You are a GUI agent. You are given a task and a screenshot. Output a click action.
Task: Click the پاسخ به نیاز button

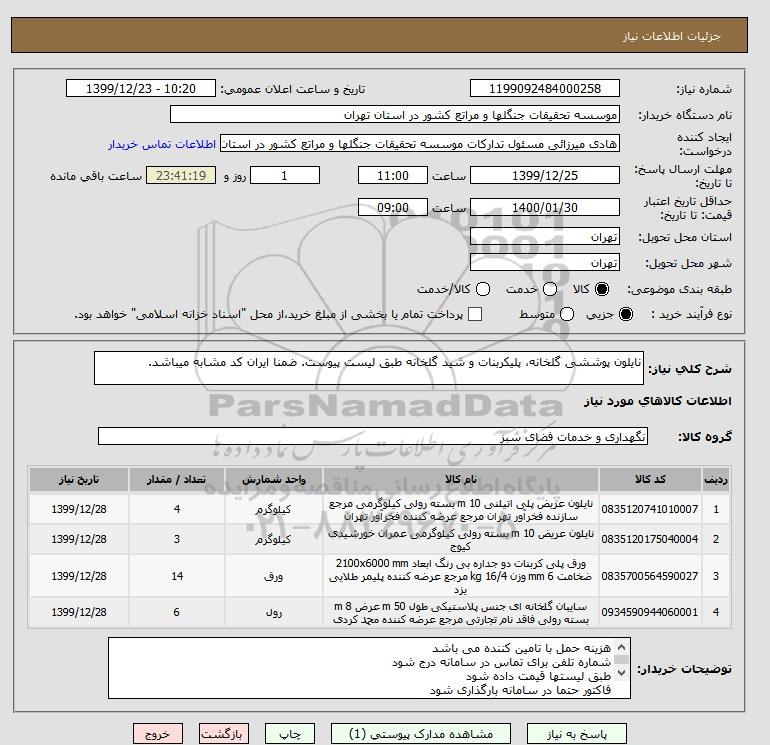[577, 734]
